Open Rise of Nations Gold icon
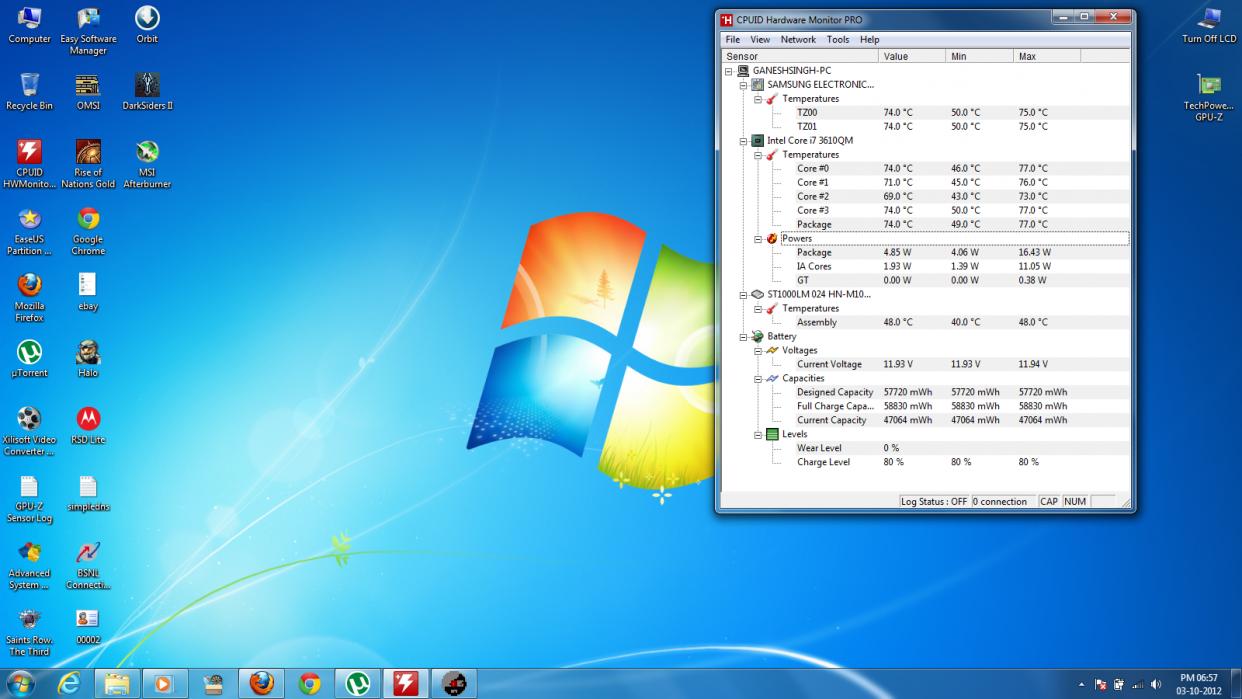Screen dimensions: 1242x699 pyautogui.click(x=88, y=153)
